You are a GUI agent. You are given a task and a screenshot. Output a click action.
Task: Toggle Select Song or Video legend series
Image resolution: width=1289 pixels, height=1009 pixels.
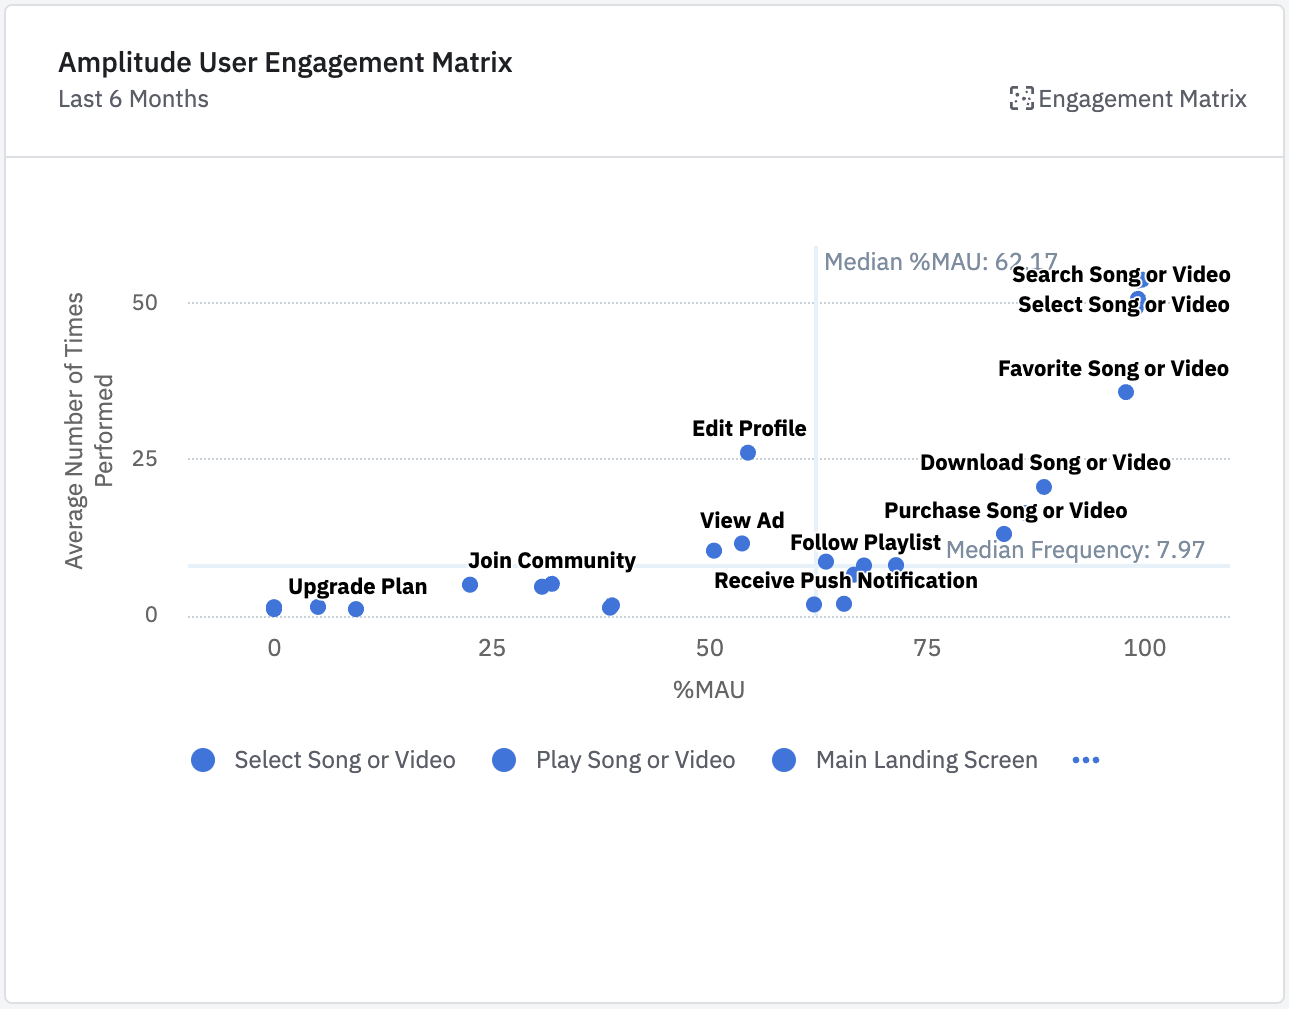point(344,760)
